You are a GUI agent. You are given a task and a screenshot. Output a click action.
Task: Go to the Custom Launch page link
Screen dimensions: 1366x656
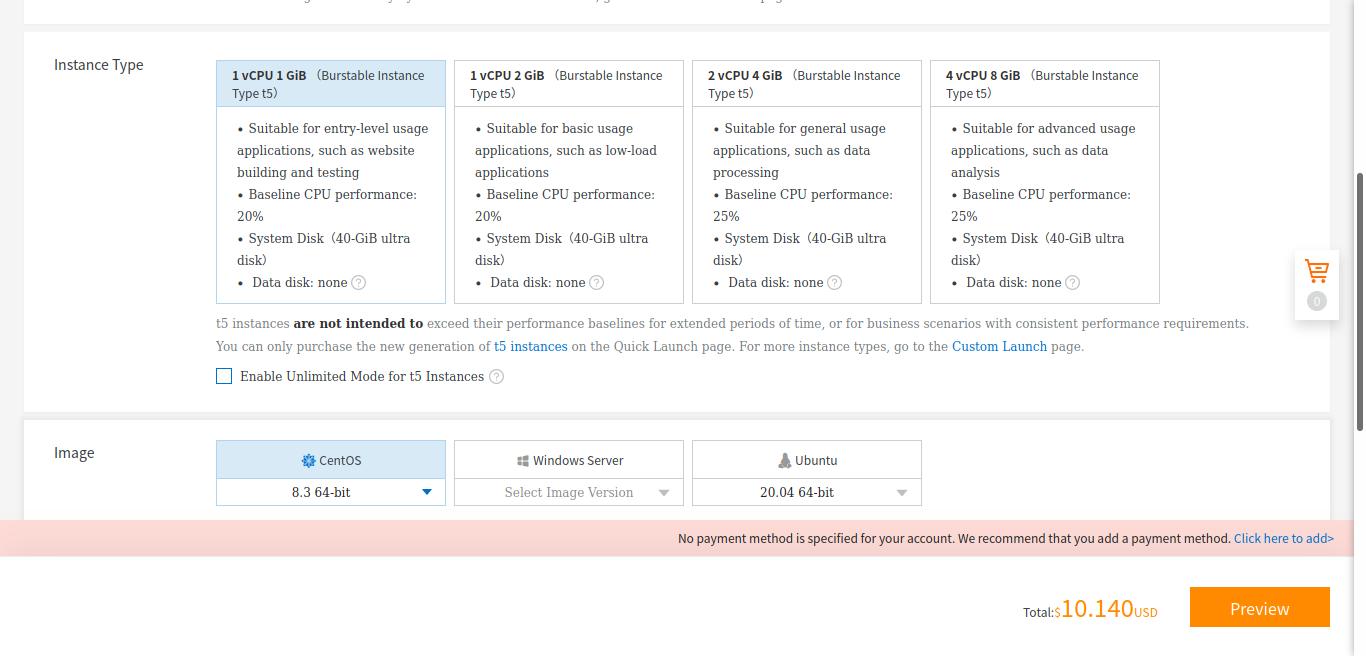[x=999, y=347]
